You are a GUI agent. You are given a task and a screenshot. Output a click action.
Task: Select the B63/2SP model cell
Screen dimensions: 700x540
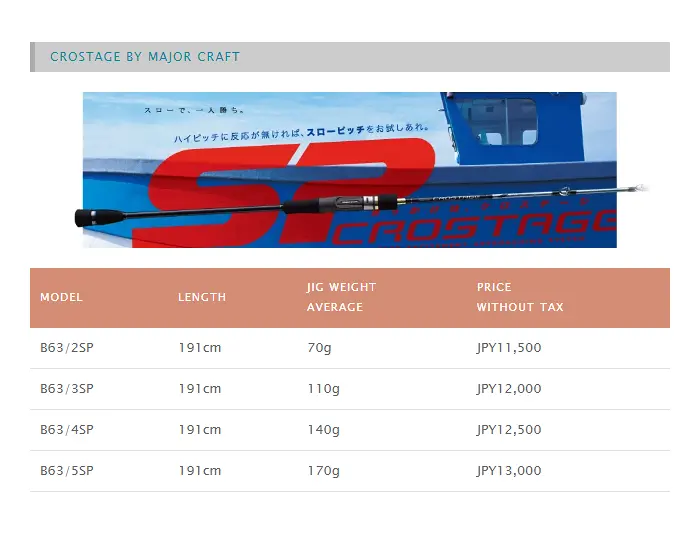click(67, 348)
